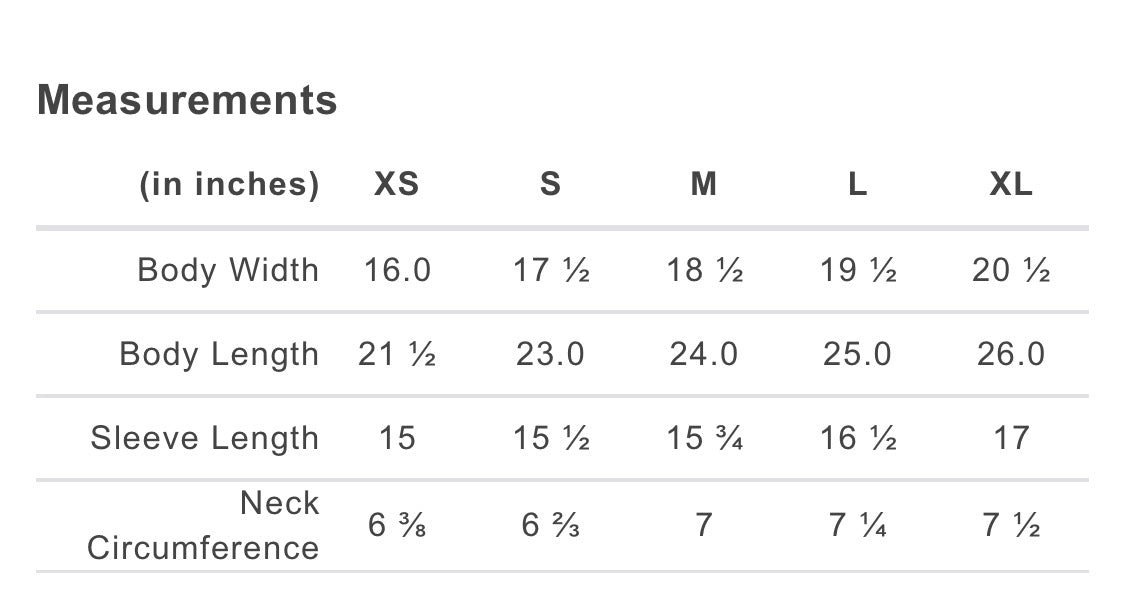Click the "(in inches)" unit label
Image resolution: width=1125 pixels, height=614 pixels.
point(229,184)
